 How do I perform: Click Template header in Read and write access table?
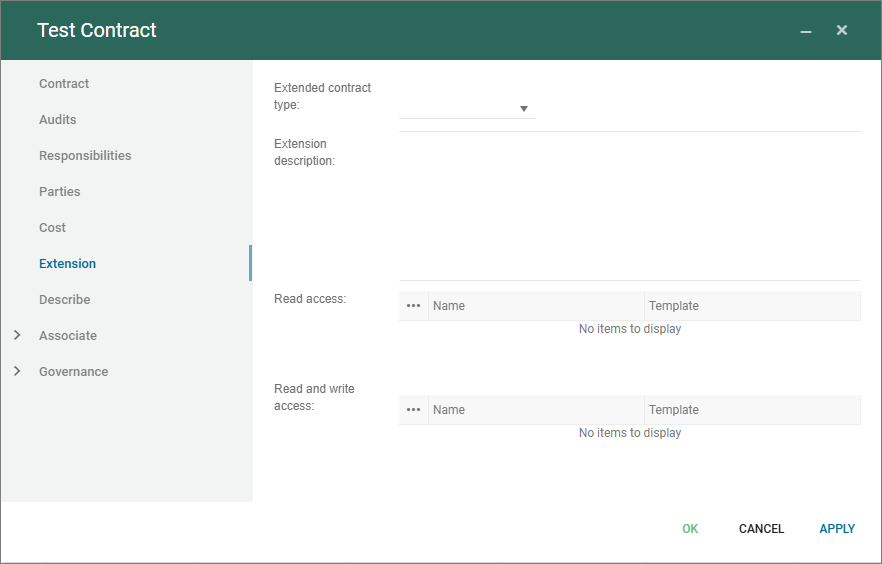pyautogui.click(x=752, y=410)
